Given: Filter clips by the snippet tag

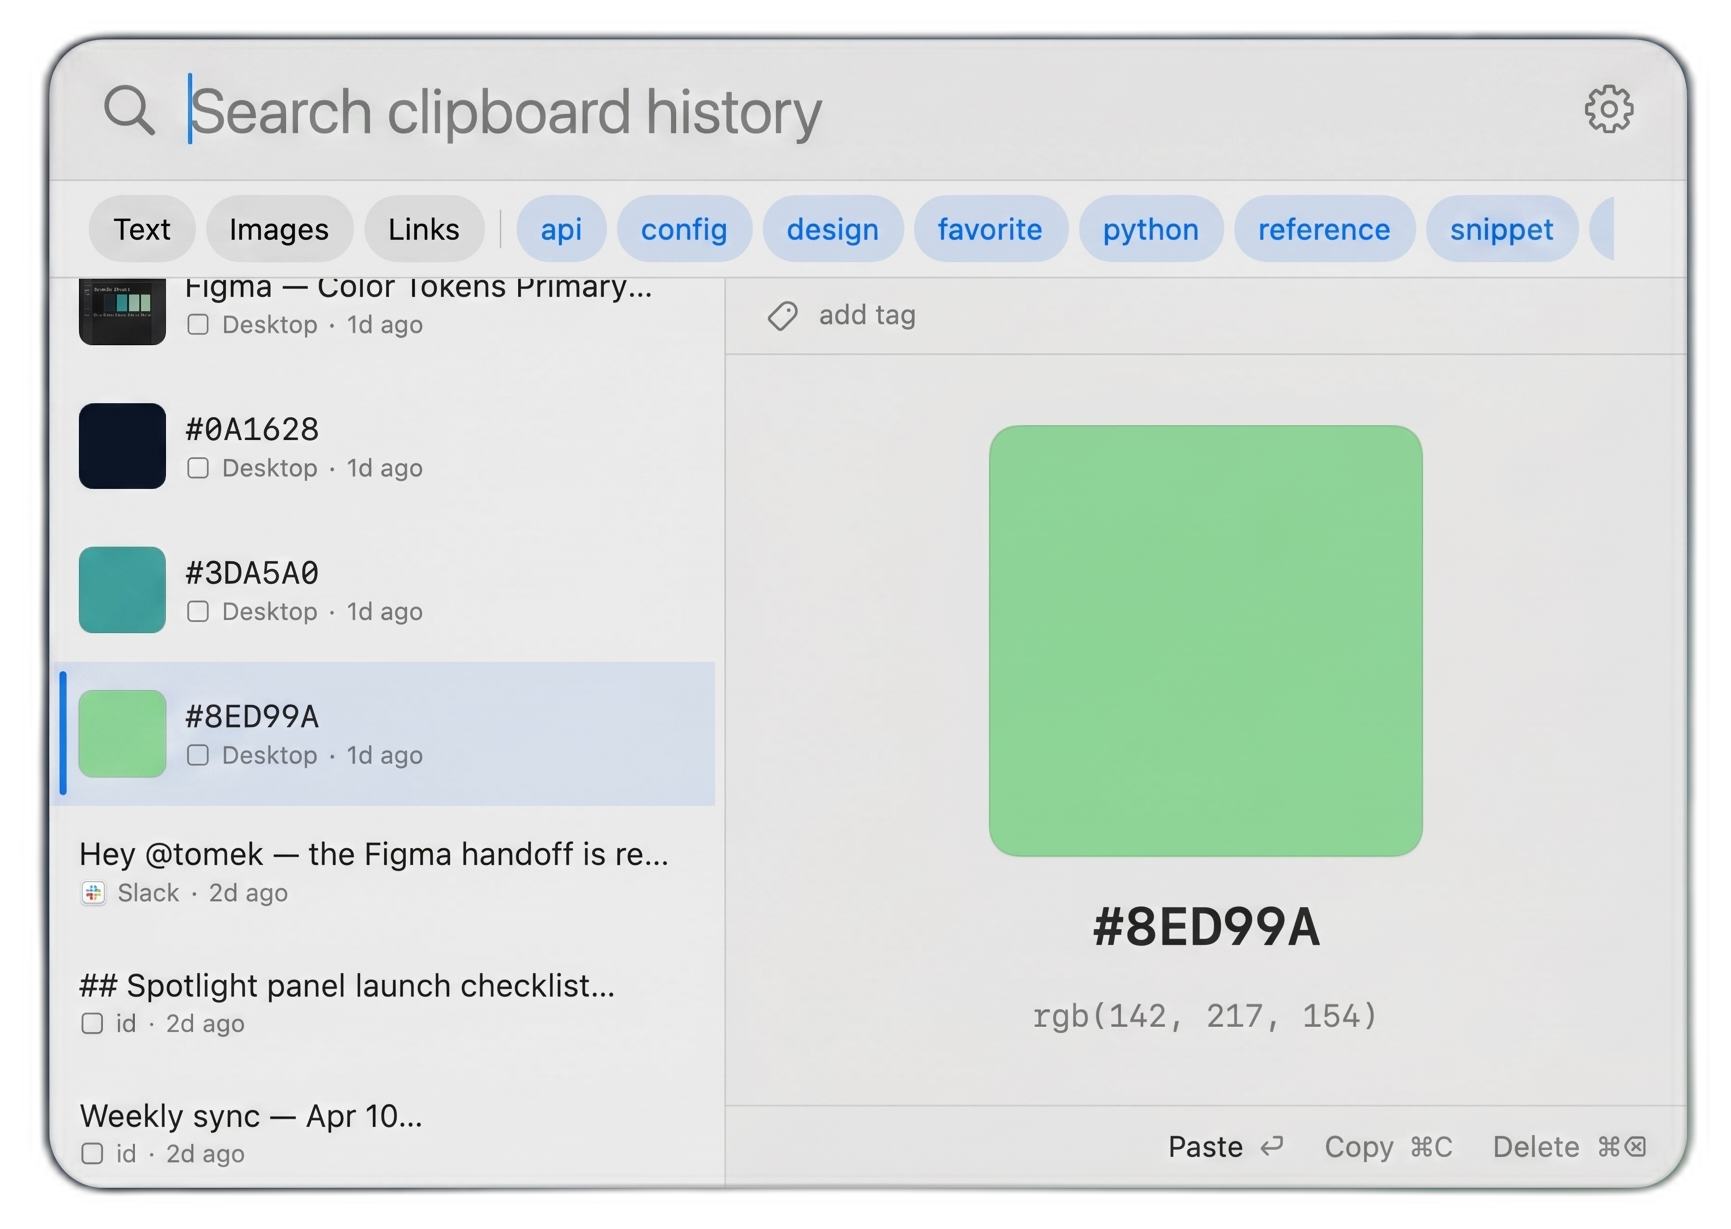Looking at the screenshot, I should (x=1502, y=229).
